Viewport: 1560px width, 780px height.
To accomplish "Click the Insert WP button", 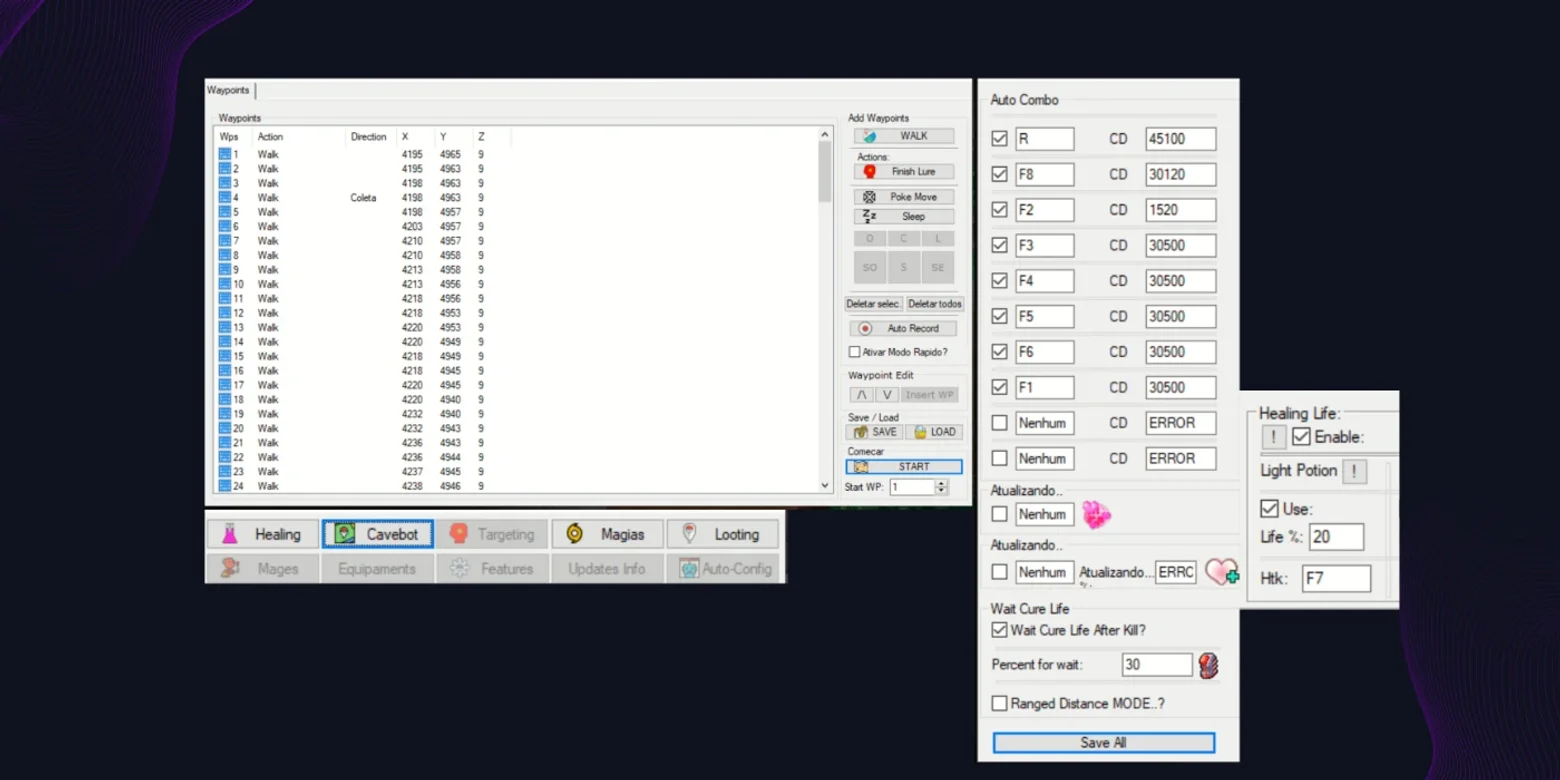I will point(930,395).
